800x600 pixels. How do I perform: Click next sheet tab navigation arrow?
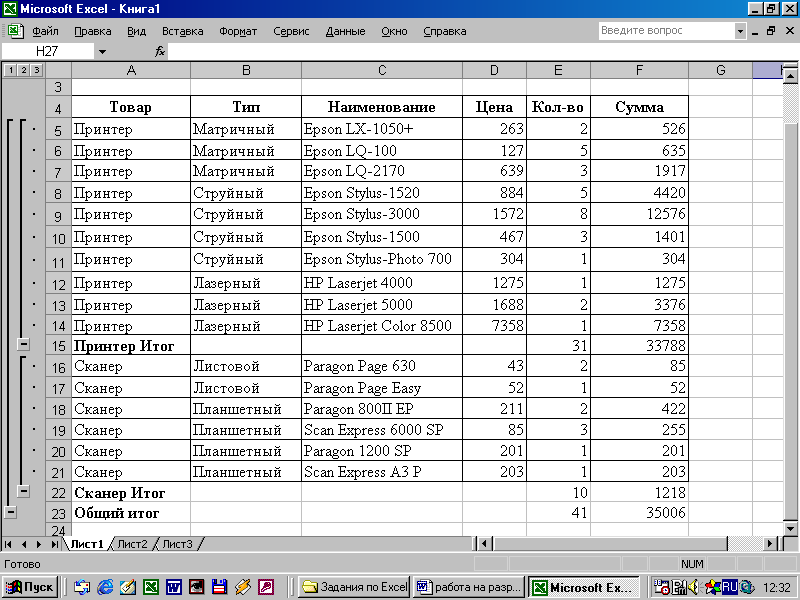[x=39, y=544]
